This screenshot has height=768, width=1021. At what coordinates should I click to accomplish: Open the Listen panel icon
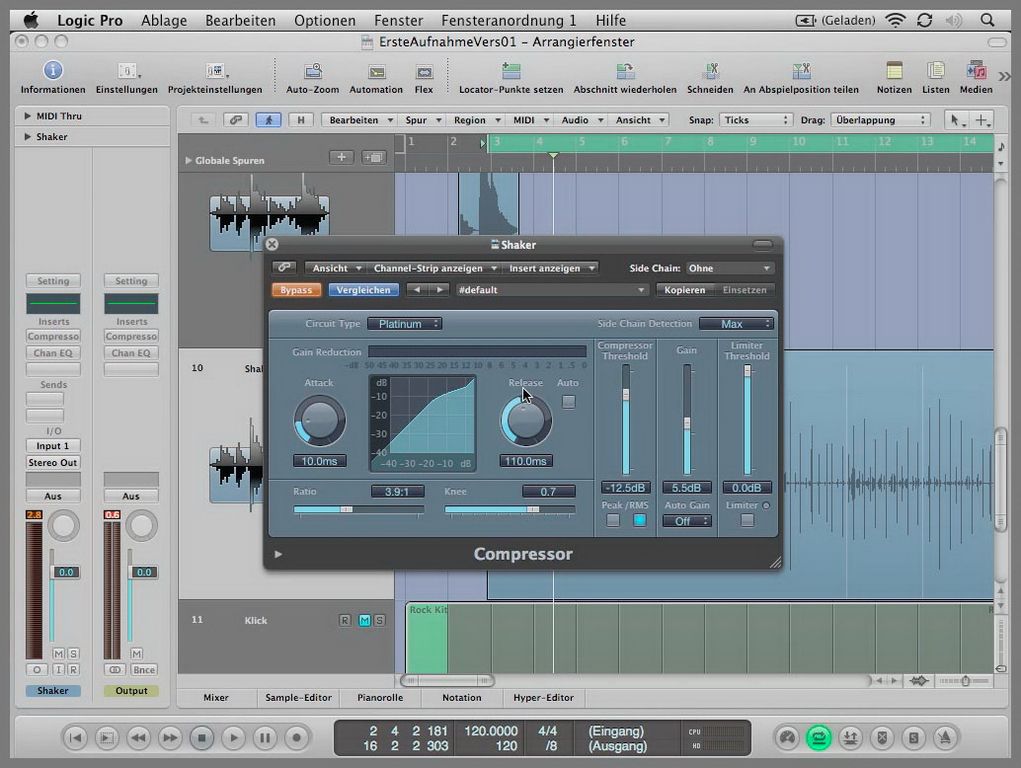point(936,70)
